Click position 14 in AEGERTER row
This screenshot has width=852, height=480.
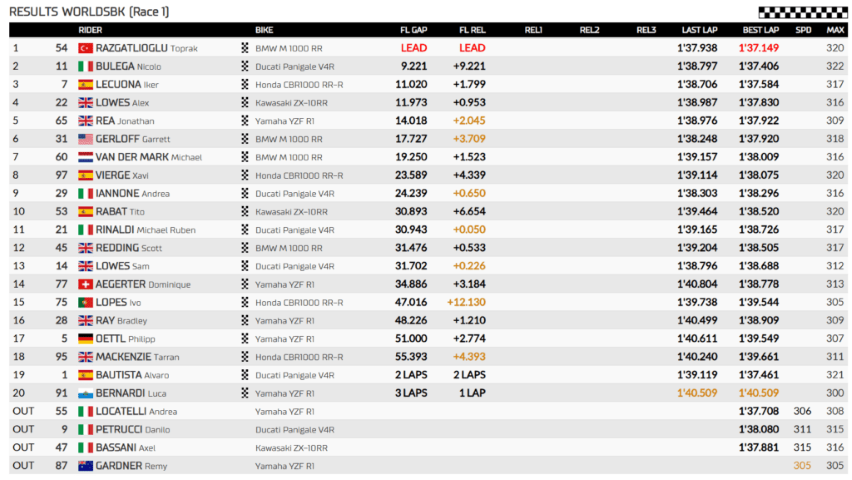coord(18,284)
